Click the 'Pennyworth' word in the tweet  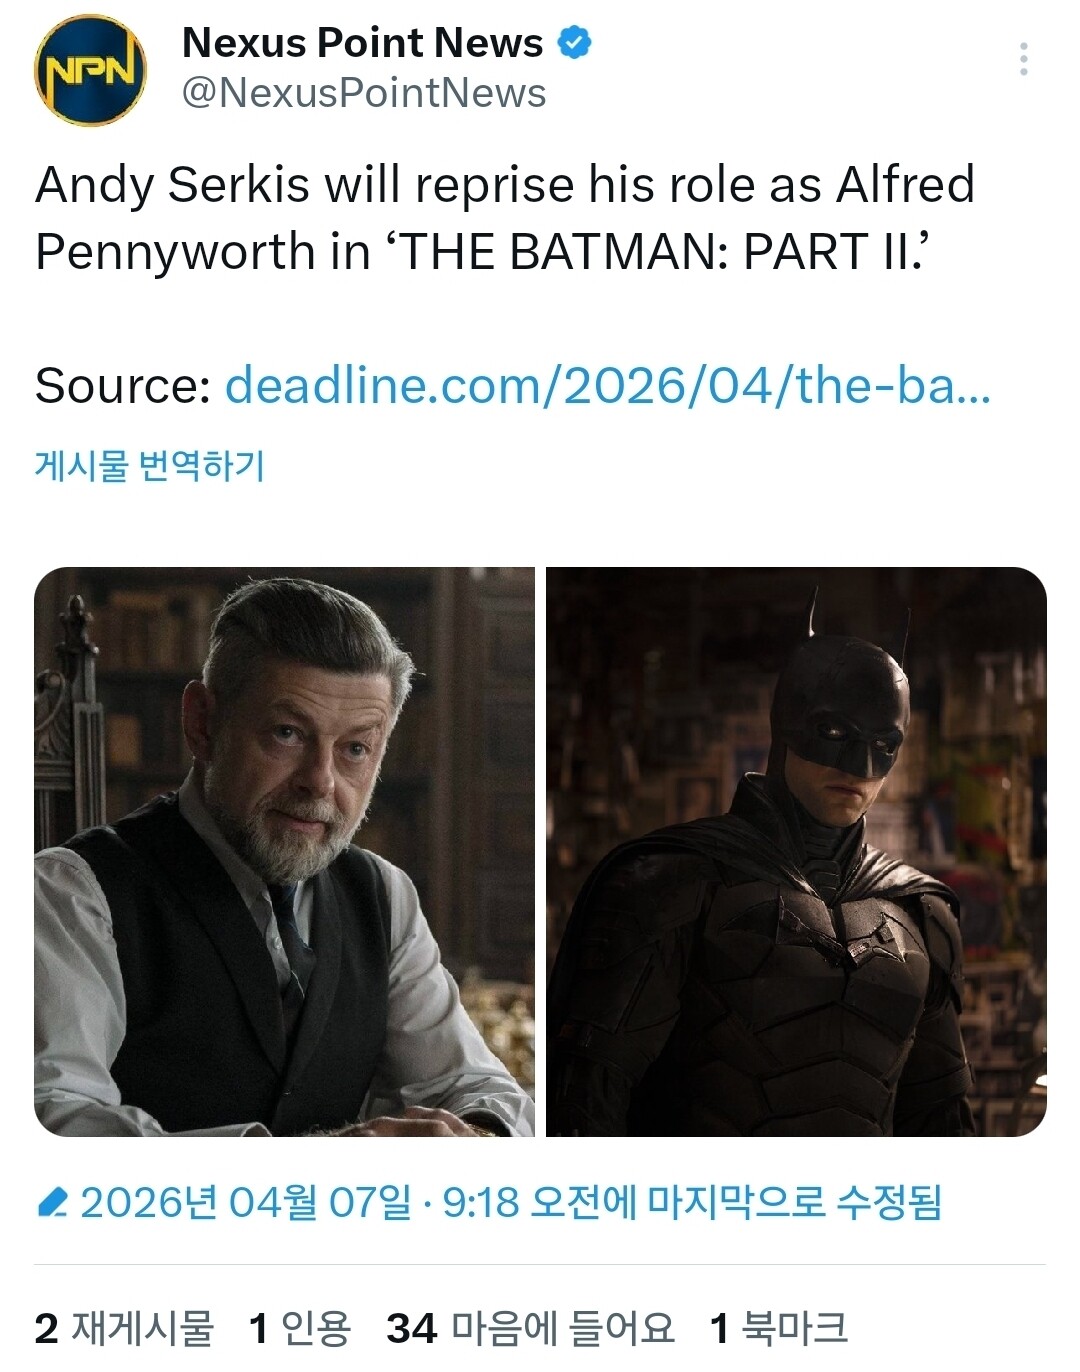tap(175, 252)
